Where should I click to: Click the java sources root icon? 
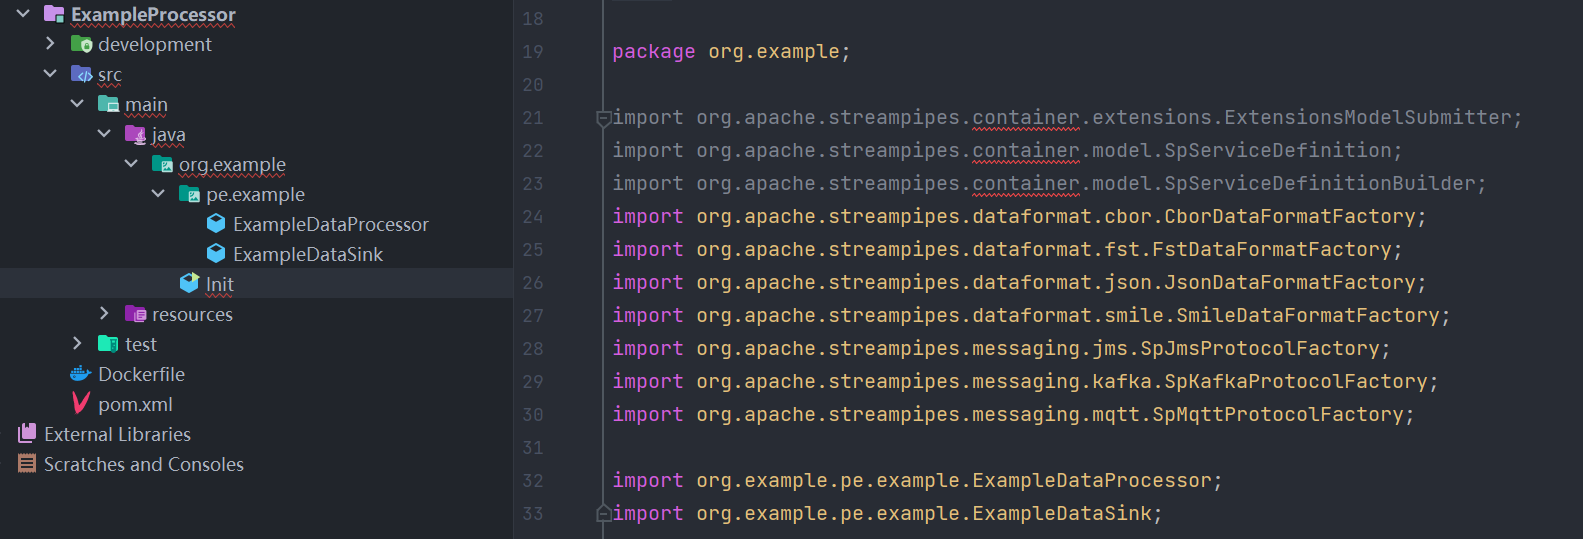tap(135, 134)
